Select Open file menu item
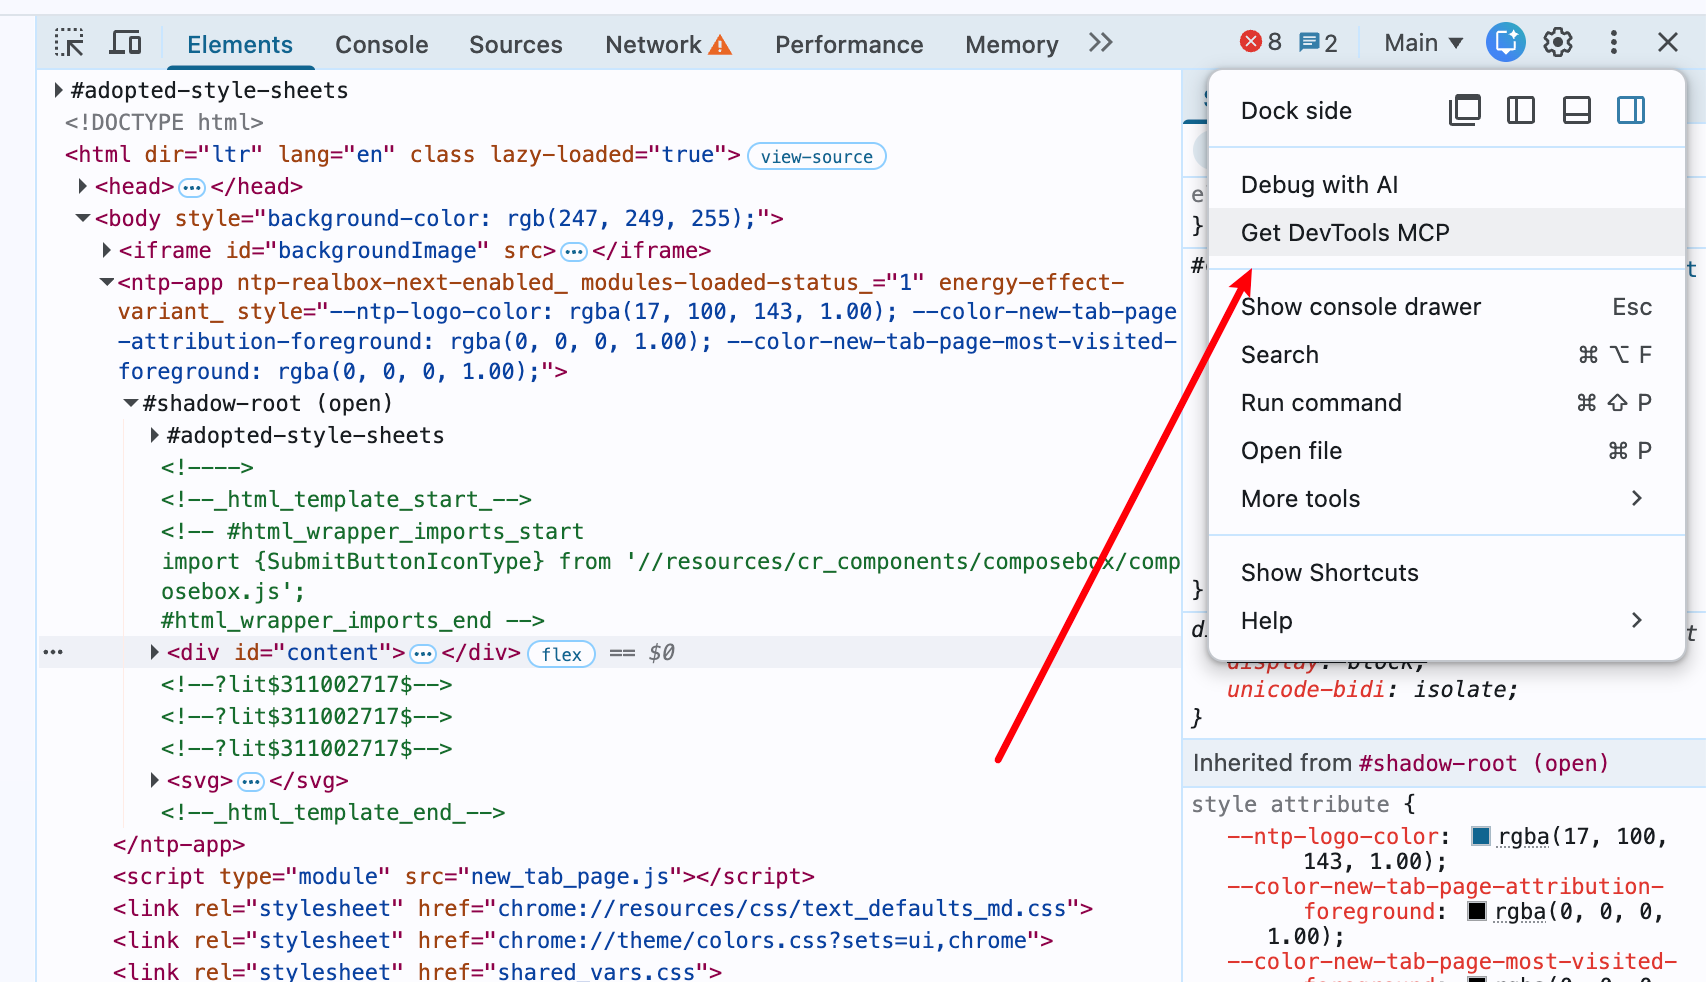Image resolution: width=1706 pixels, height=982 pixels. click(1446, 451)
